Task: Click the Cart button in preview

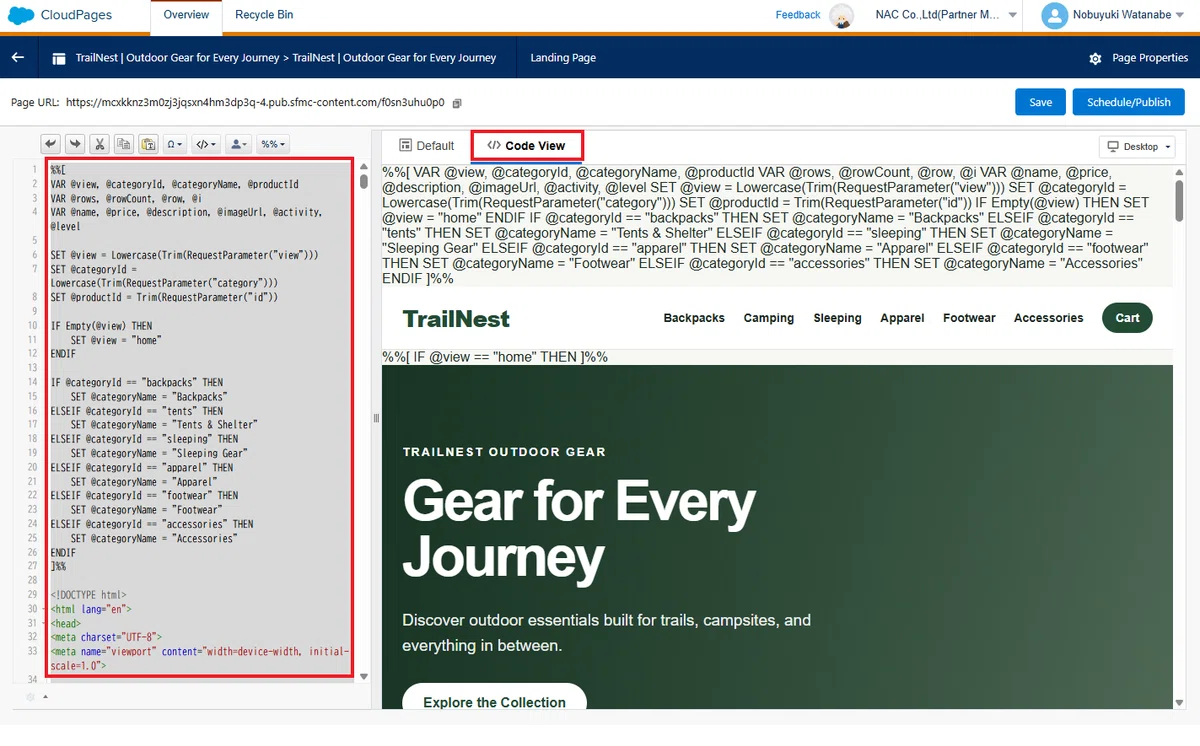Action: [x=1127, y=318]
